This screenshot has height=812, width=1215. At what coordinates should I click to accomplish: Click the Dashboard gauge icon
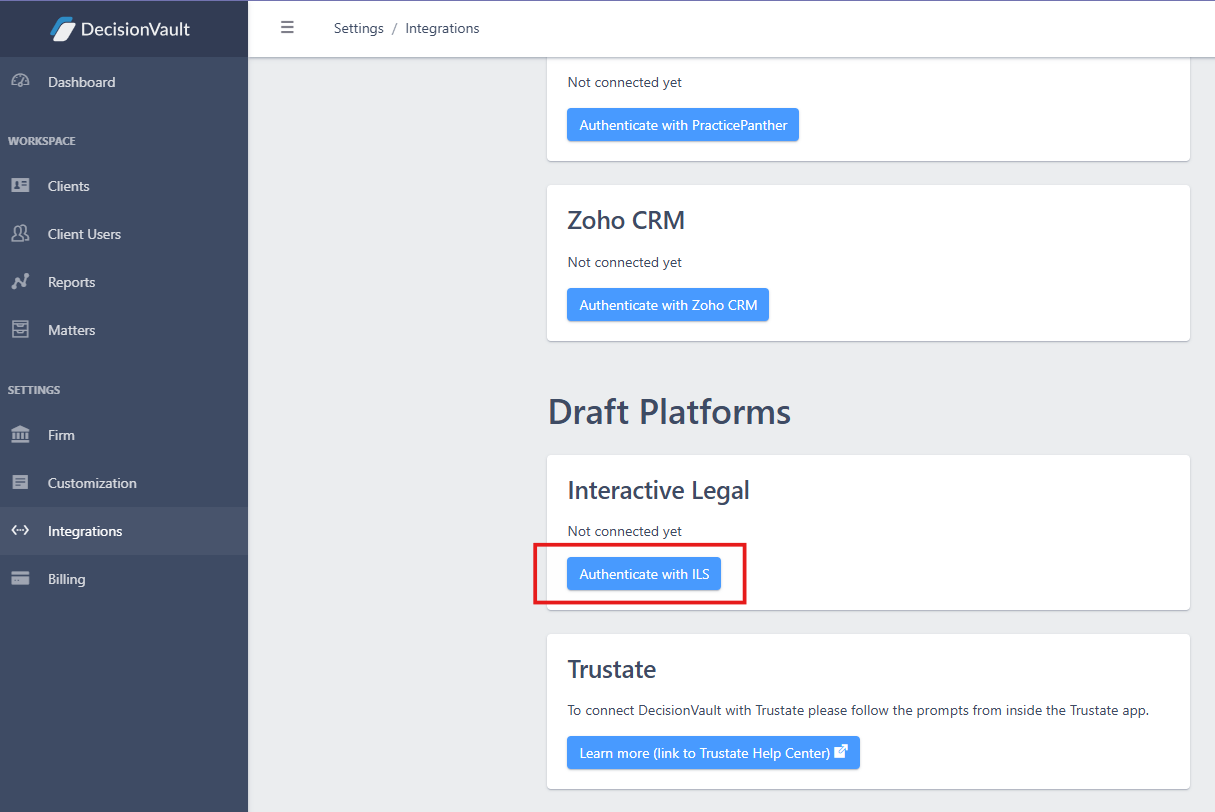point(20,82)
